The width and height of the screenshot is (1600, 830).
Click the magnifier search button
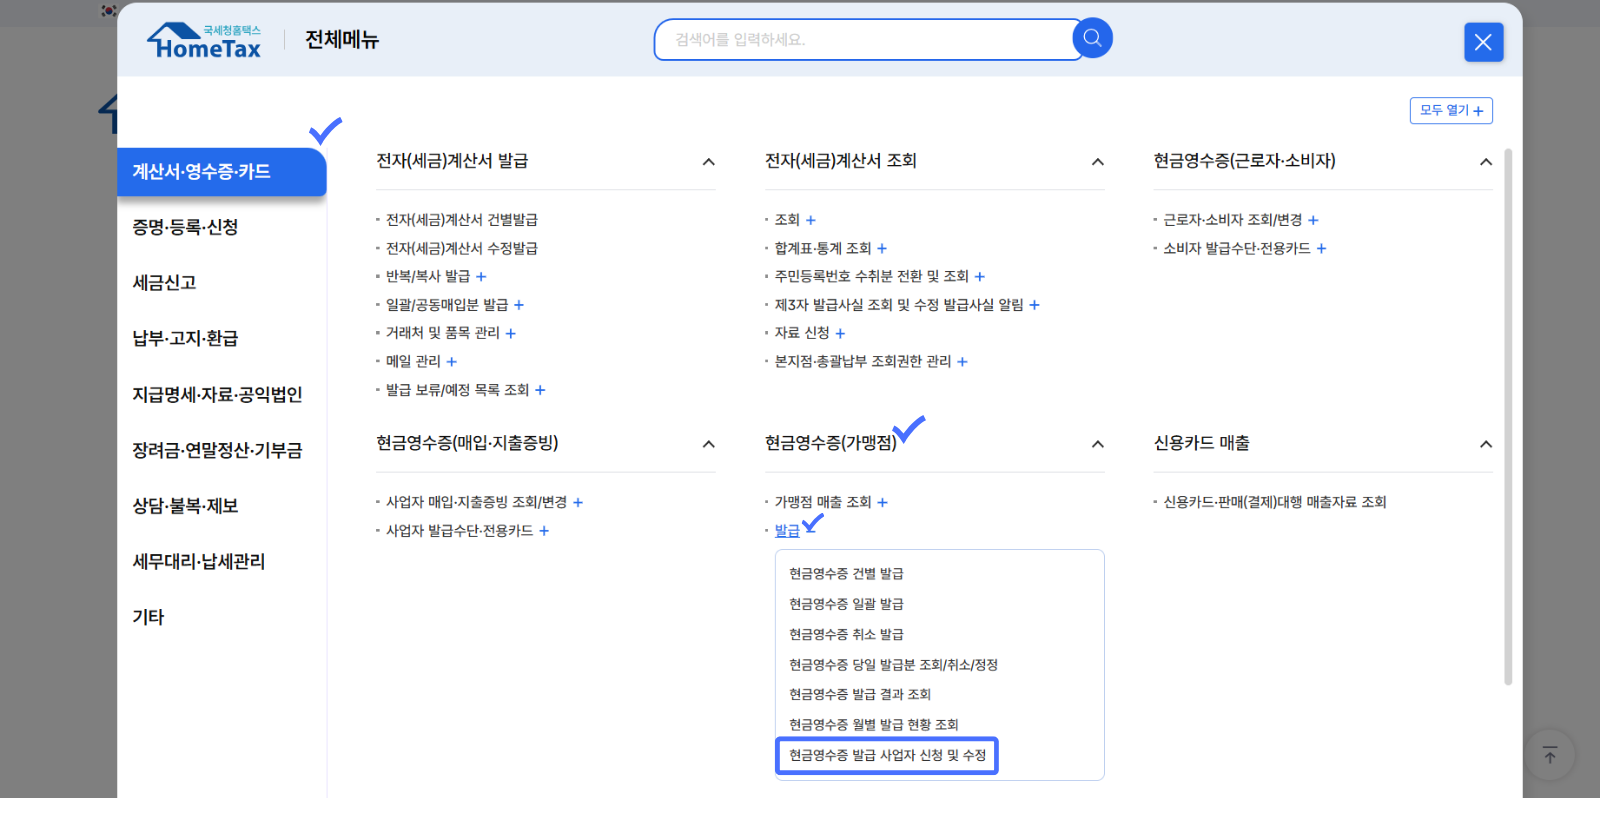click(x=1092, y=38)
